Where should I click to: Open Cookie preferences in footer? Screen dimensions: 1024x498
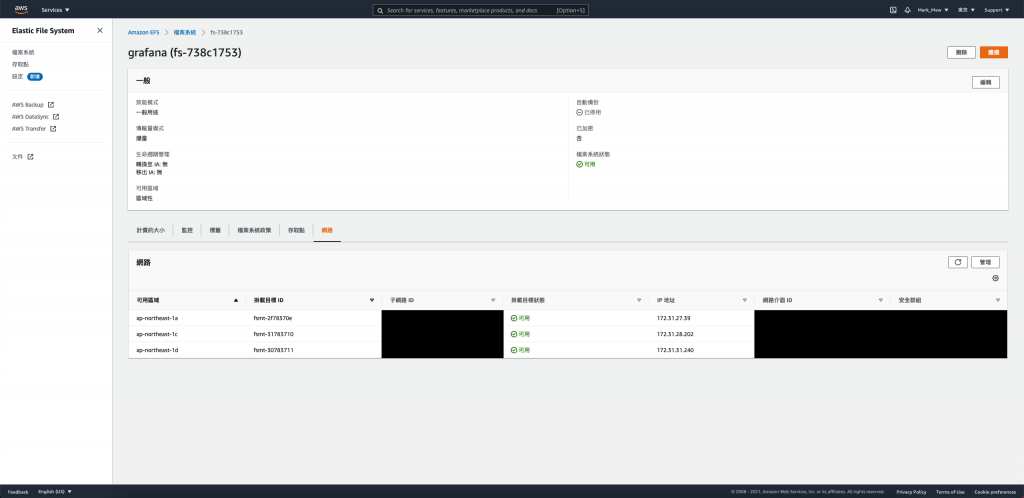[x=995, y=491]
